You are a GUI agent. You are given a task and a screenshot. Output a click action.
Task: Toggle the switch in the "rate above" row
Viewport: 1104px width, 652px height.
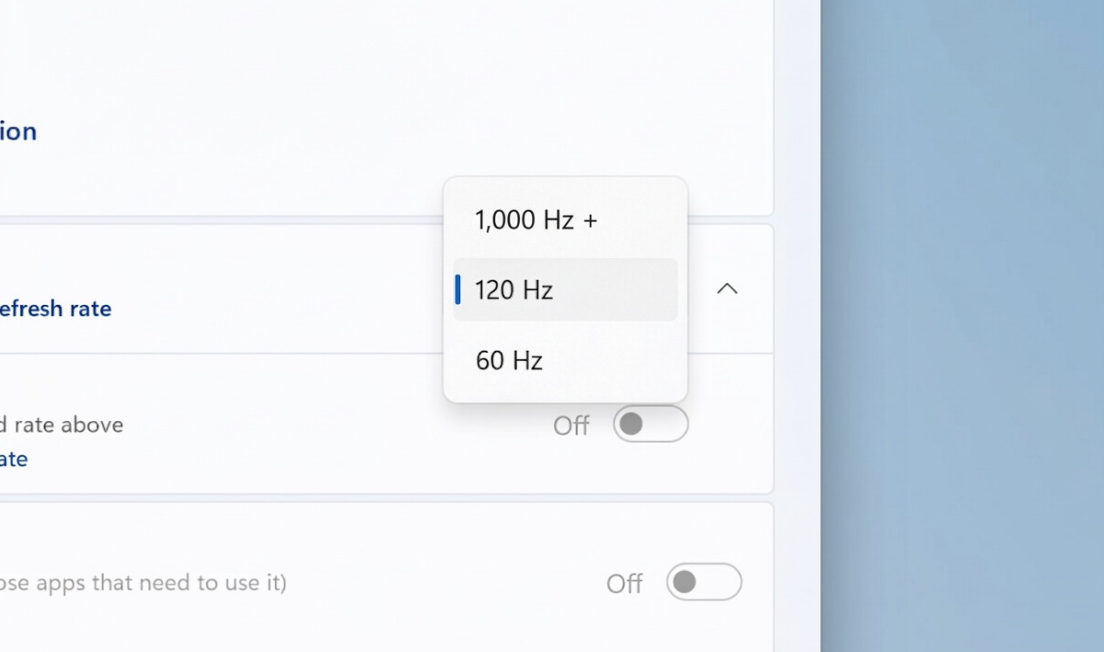tap(650, 424)
